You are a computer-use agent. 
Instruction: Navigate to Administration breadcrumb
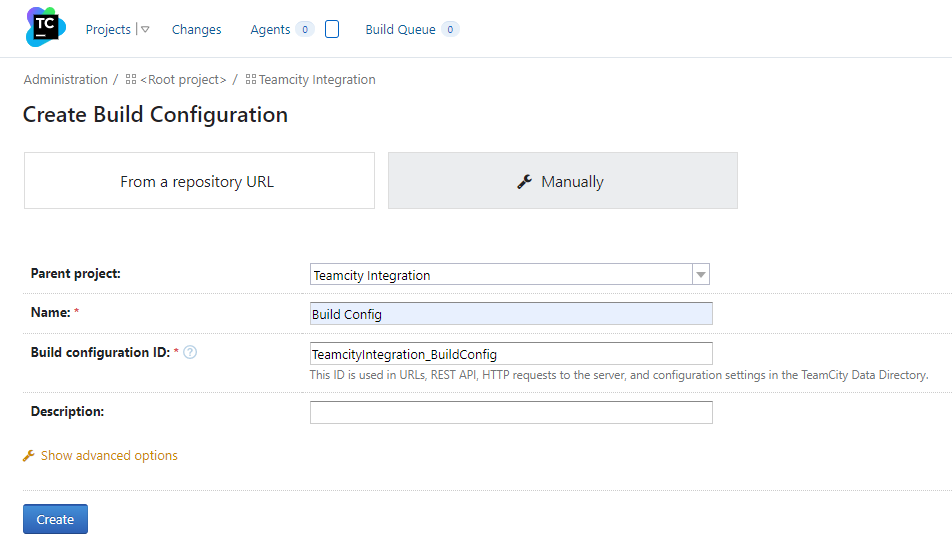pos(65,80)
